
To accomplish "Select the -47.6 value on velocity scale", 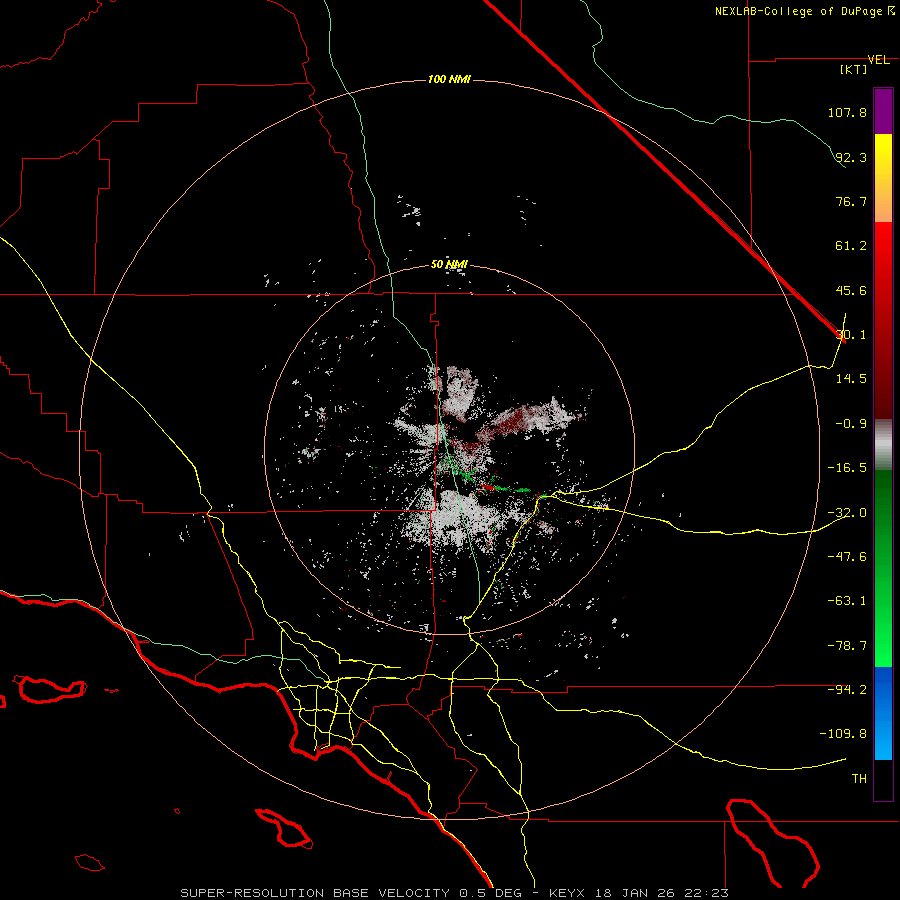I will point(847,557).
